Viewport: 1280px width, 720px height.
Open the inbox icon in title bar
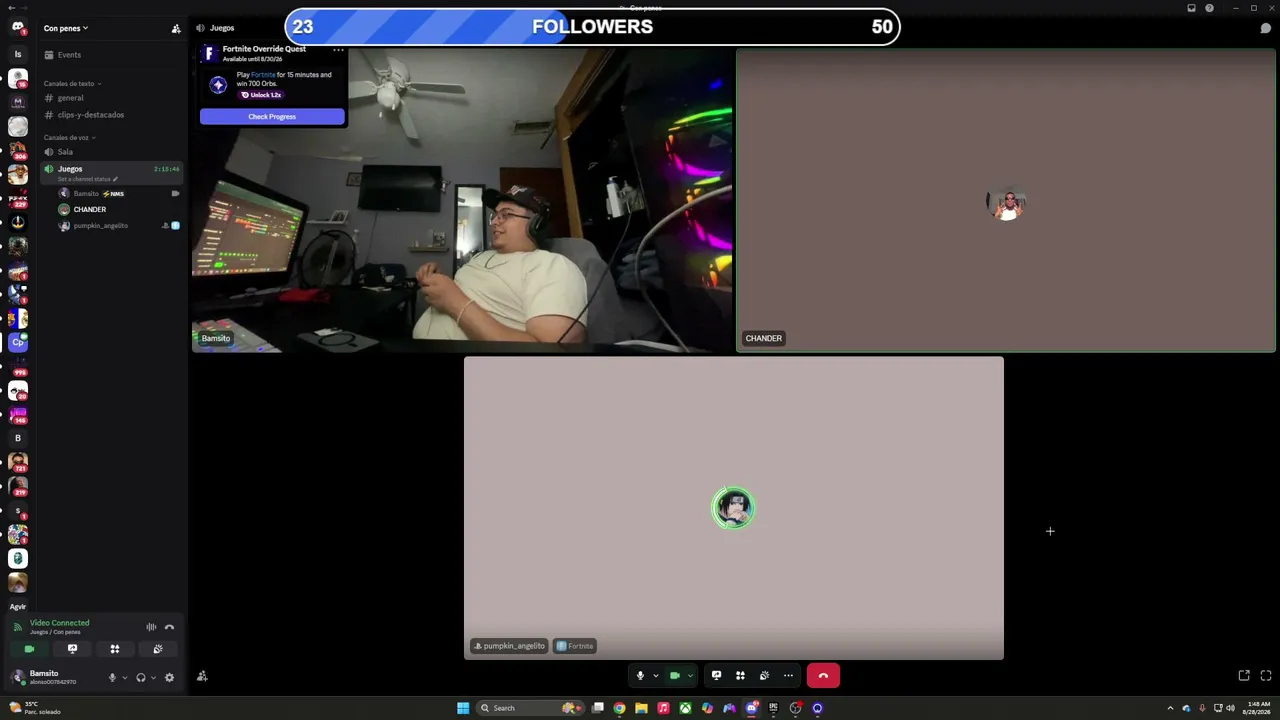click(1191, 8)
